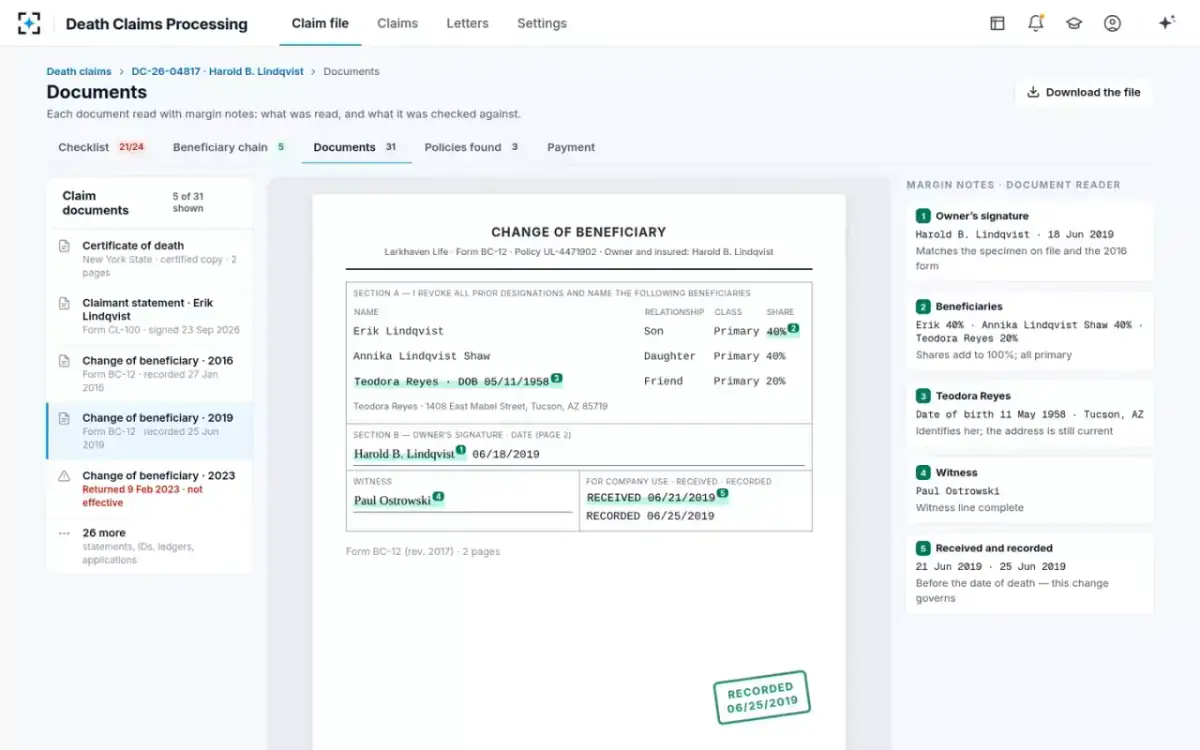The width and height of the screenshot is (1200, 750).
Task: Click the Claimant statement document icon
Action: click(64, 303)
